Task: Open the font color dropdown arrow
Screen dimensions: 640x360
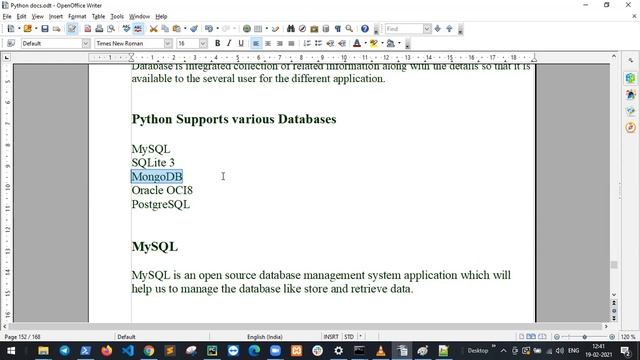Action: 365,43
